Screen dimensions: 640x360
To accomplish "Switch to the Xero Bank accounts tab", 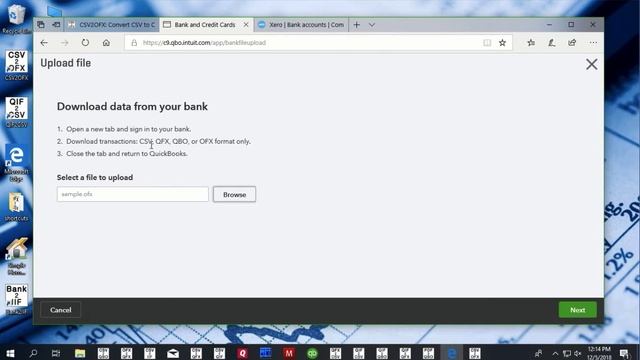I will click(301, 24).
